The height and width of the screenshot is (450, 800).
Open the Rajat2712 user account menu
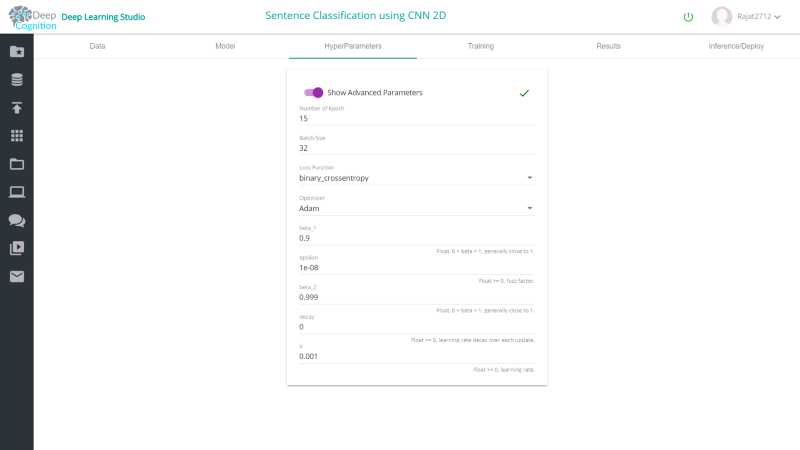[x=746, y=16]
